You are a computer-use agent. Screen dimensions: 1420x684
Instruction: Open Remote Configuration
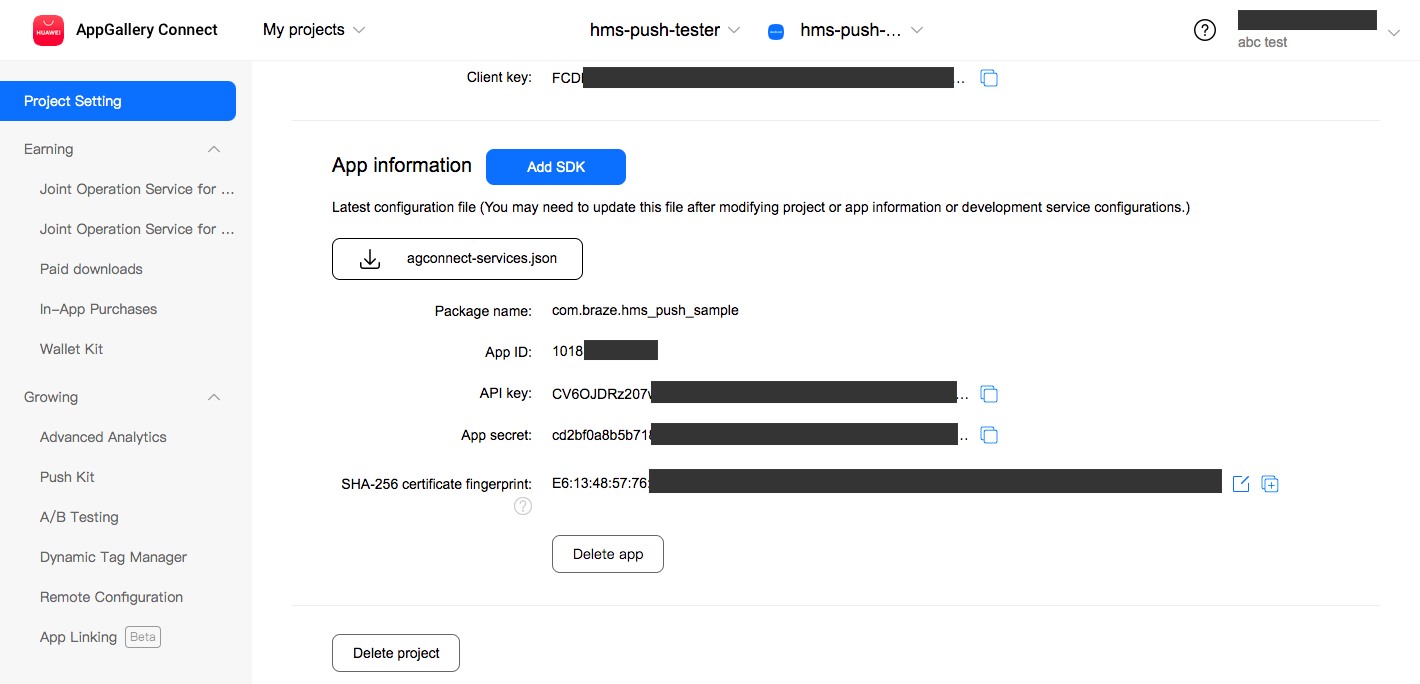(111, 597)
